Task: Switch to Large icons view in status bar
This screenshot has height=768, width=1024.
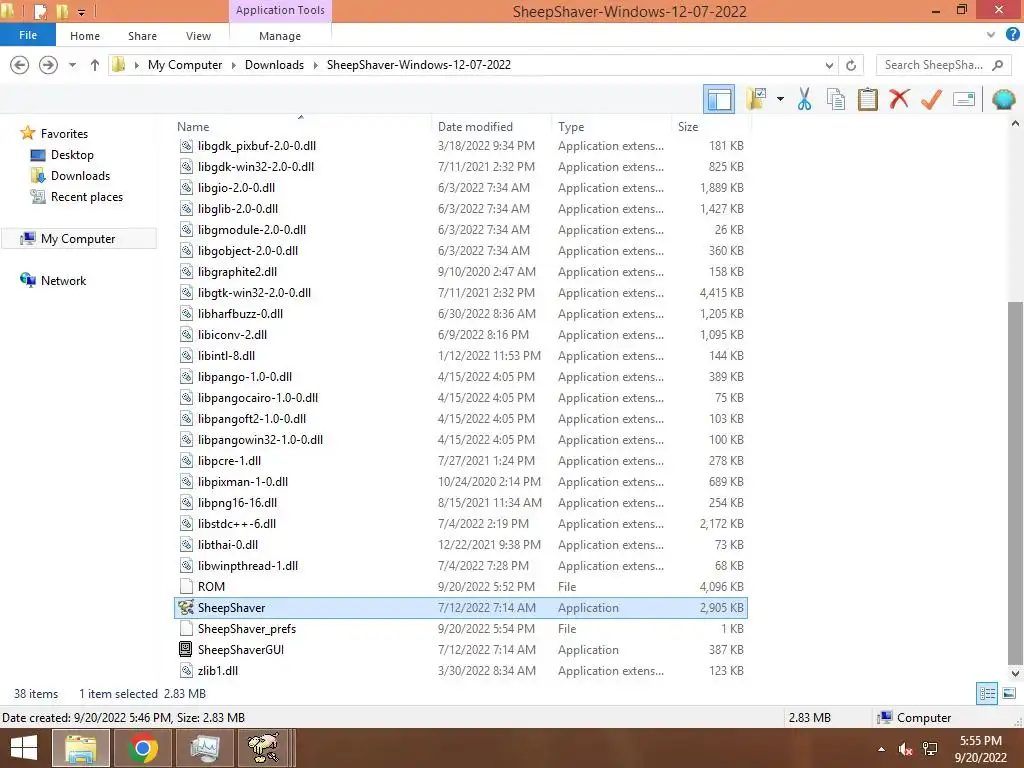Action: [1009, 694]
